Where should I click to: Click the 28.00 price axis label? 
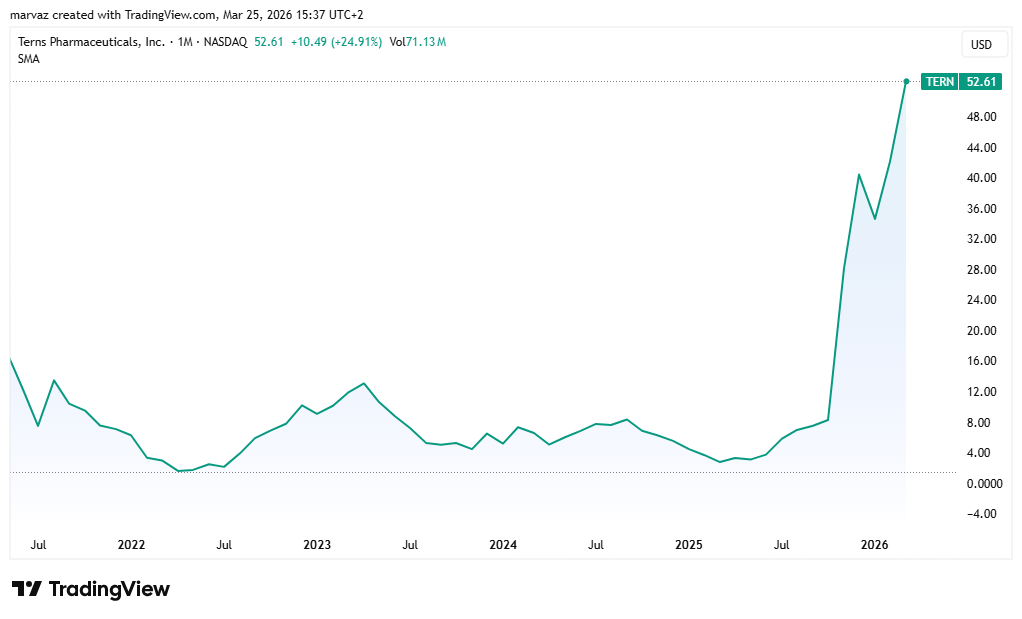click(982, 269)
